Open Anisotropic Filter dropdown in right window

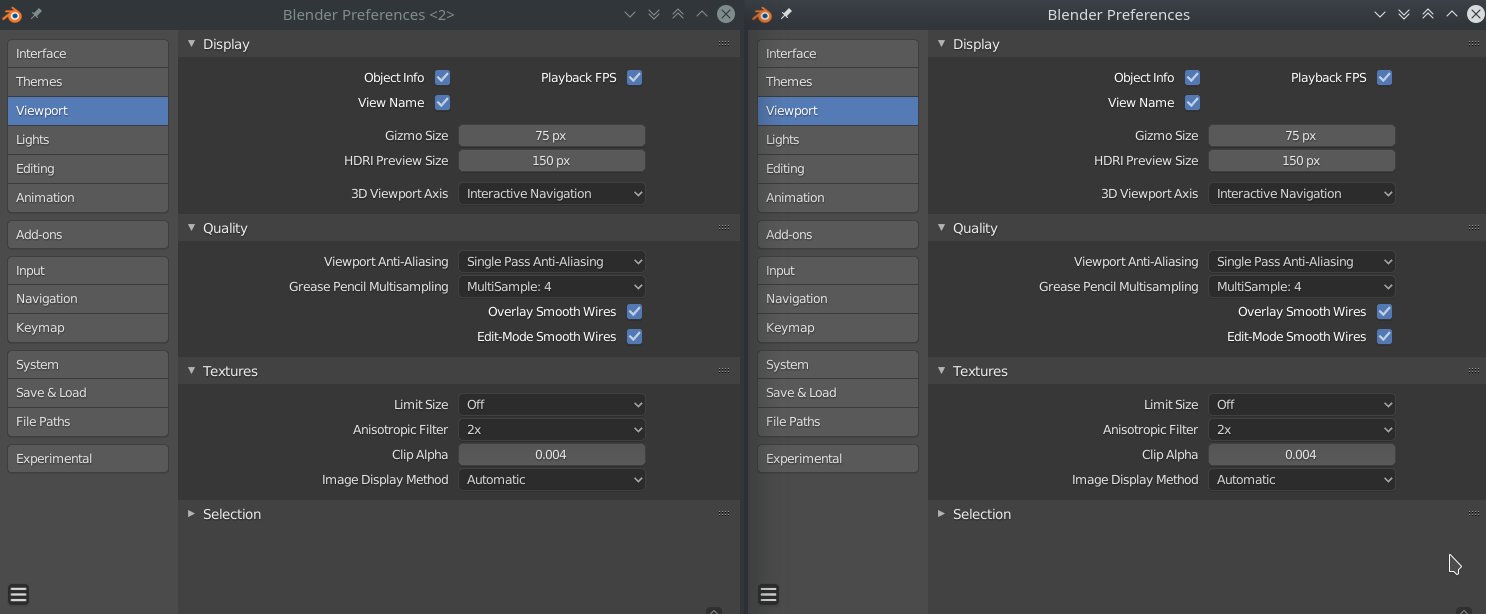pyautogui.click(x=1302, y=429)
